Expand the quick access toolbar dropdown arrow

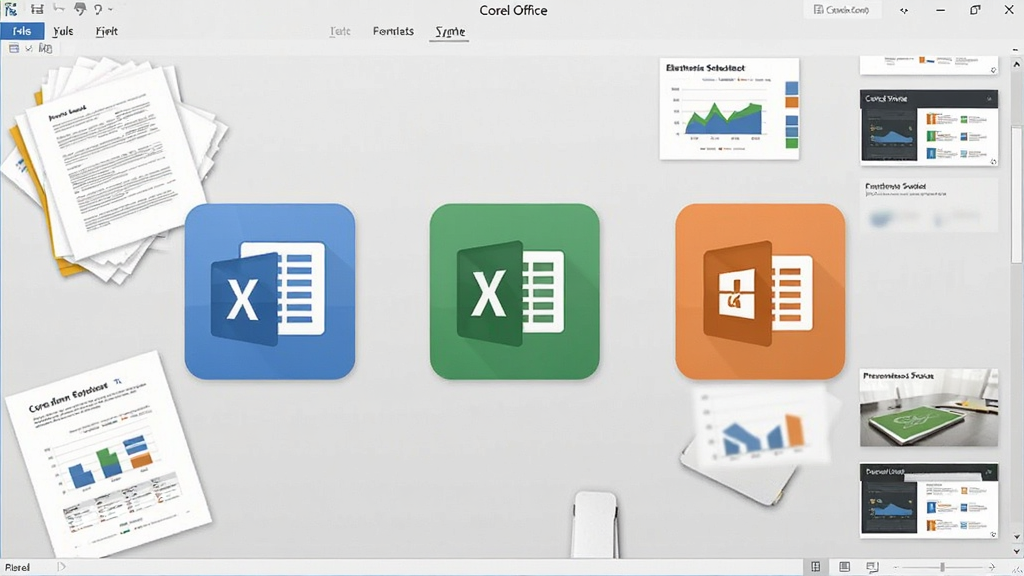[110, 9]
